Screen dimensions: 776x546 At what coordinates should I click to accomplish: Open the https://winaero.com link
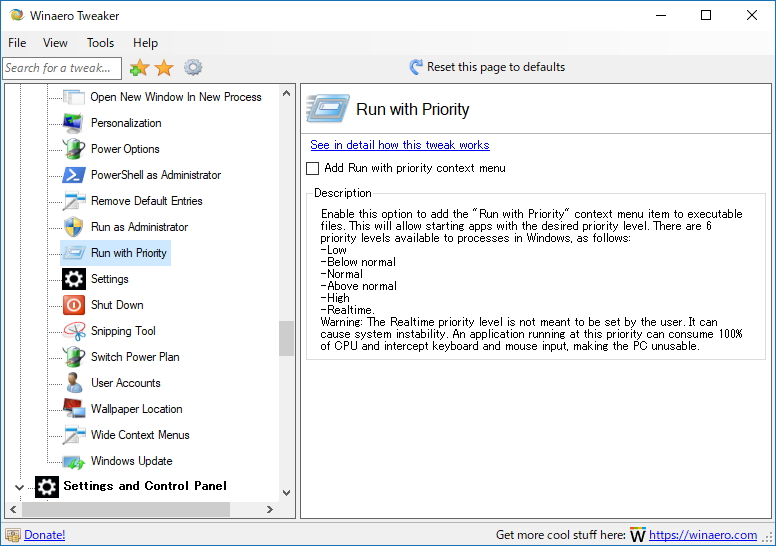(703, 535)
